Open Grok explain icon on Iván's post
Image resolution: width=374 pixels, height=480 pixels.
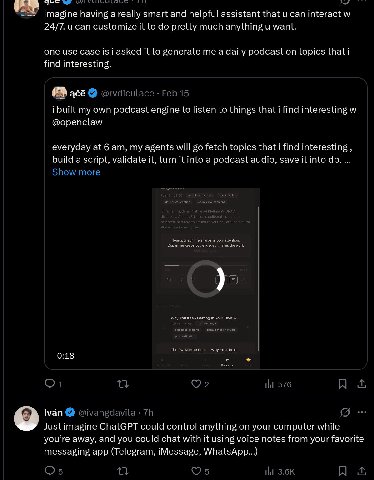(x=345, y=412)
